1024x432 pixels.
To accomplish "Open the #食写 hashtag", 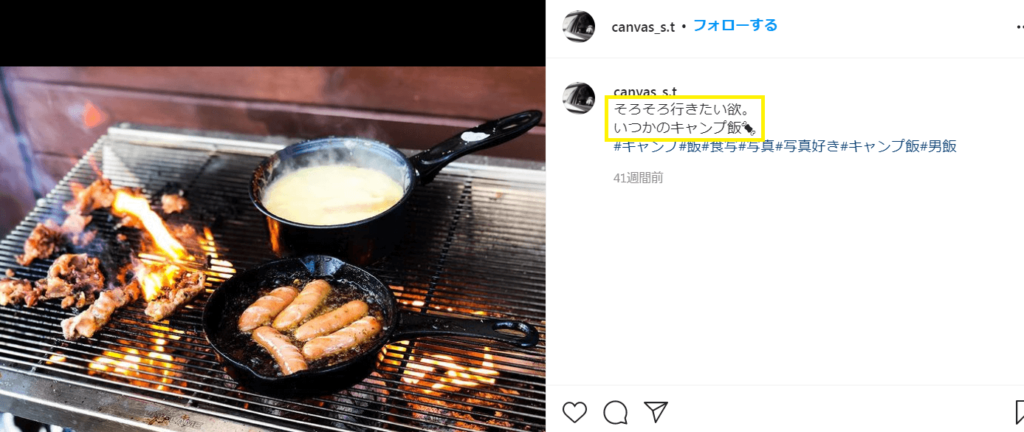I will point(720,147).
